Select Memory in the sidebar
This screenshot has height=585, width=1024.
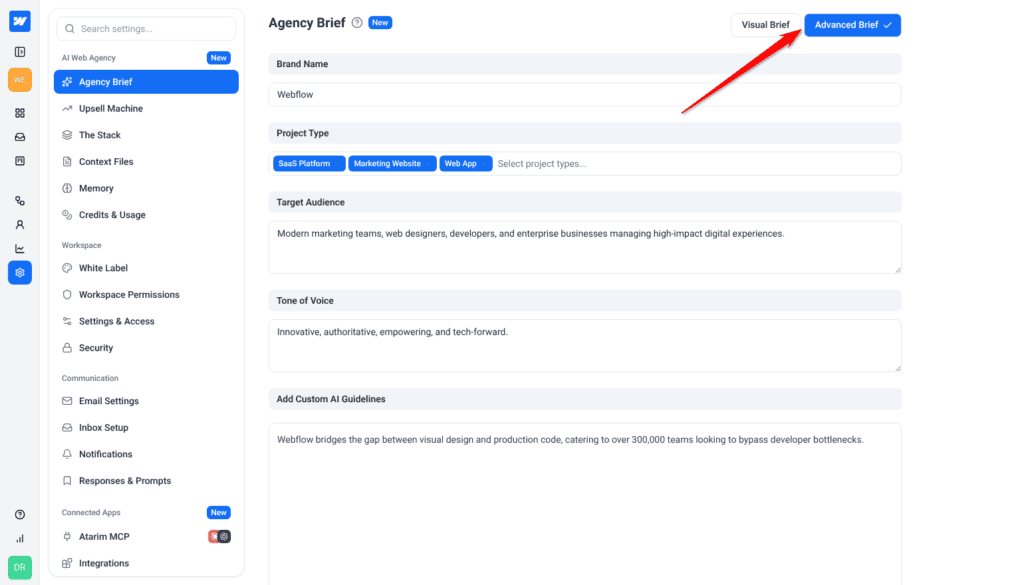tap(146, 188)
